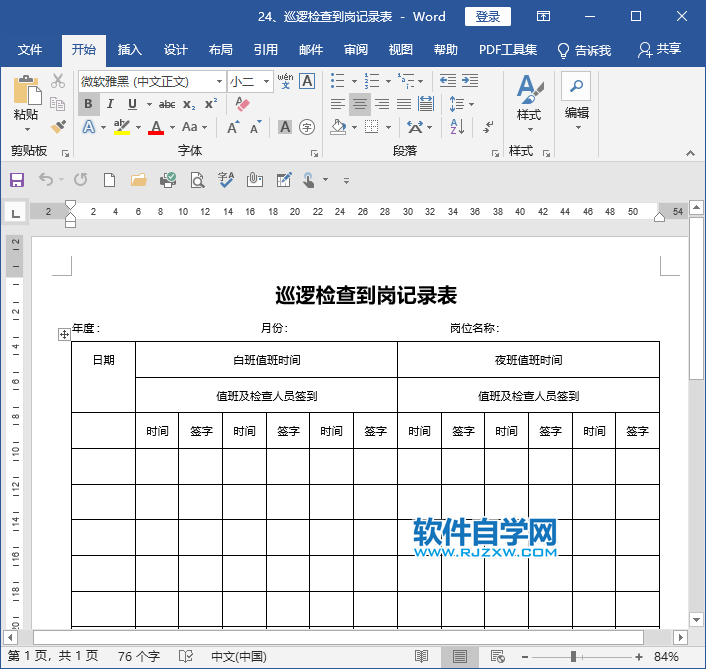
Task: Expand the Editing group menu
Action: click(577, 103)
